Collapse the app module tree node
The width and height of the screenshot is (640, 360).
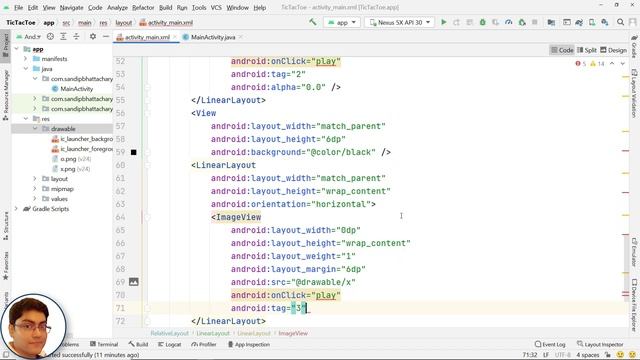point(16,49)
